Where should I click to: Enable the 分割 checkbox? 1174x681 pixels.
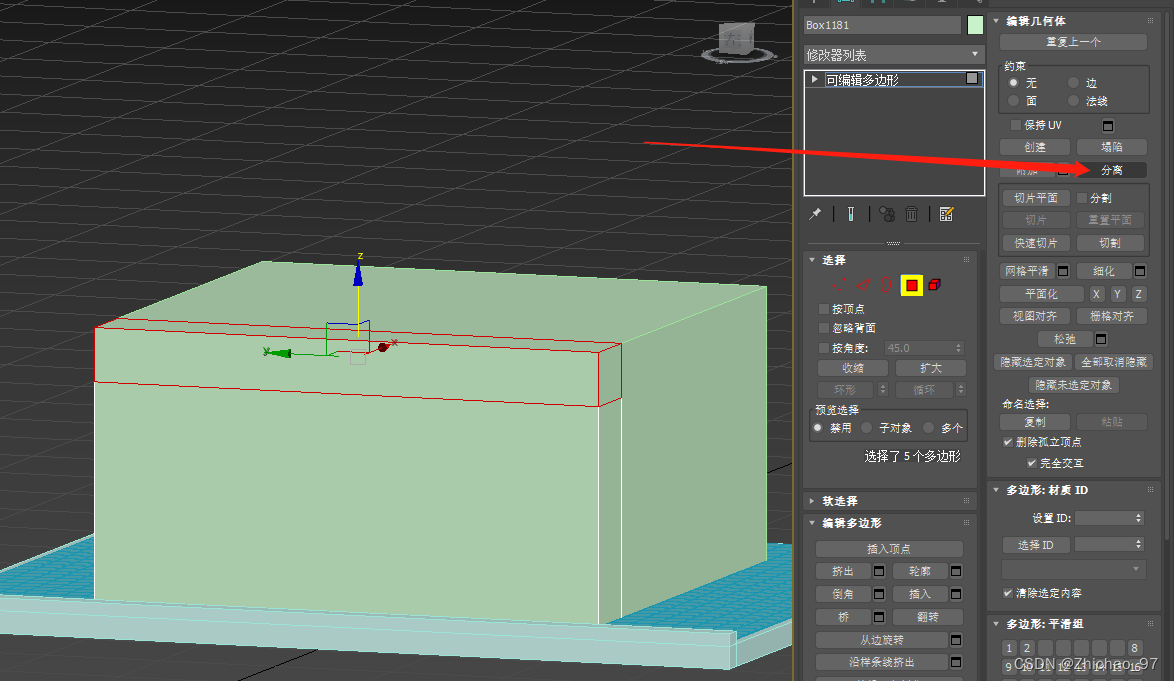coord(1082,198)
